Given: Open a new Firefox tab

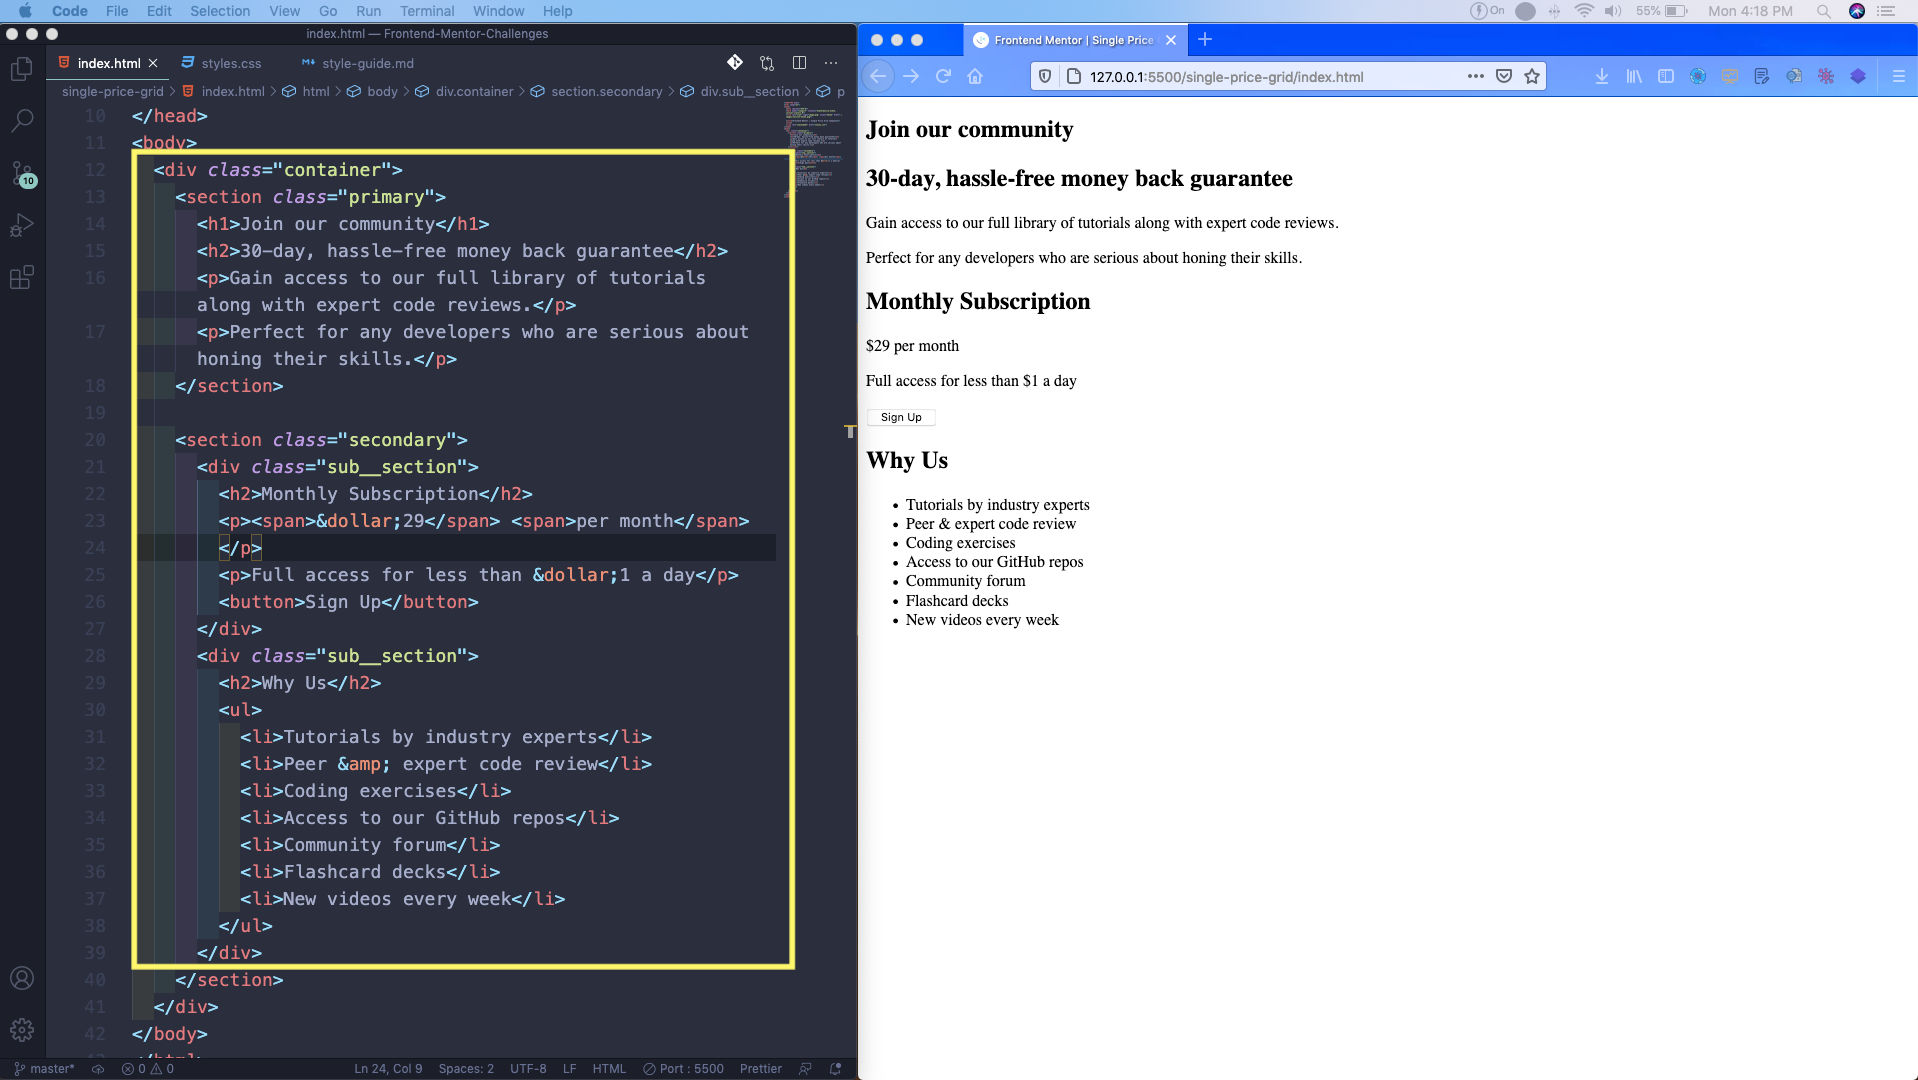Looking at the screenshot, I should [1205, 40].
